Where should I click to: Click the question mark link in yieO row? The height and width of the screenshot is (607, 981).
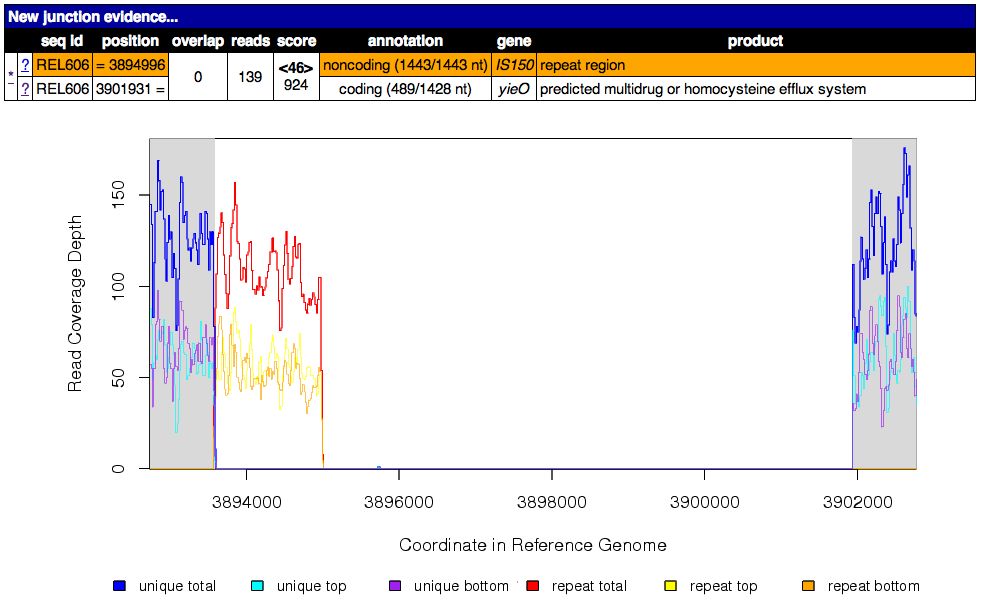[x=25, y=89]
